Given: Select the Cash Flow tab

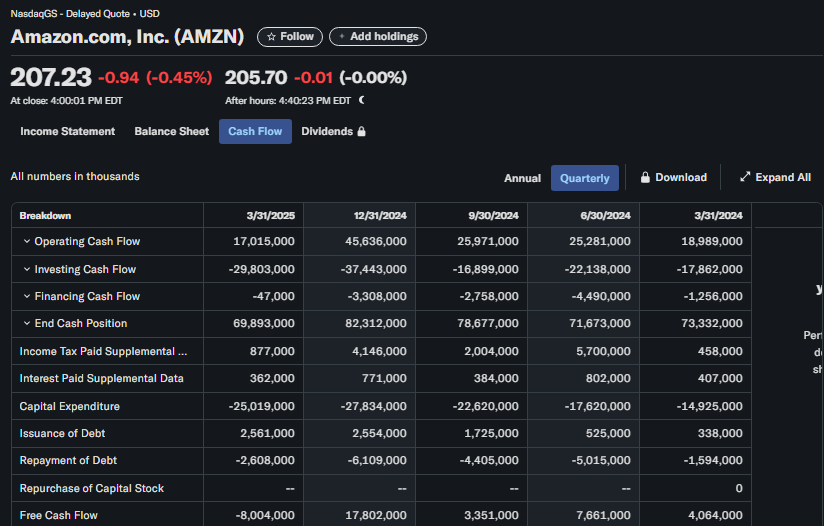Looking at the screenshot, I should click(255, 131).
